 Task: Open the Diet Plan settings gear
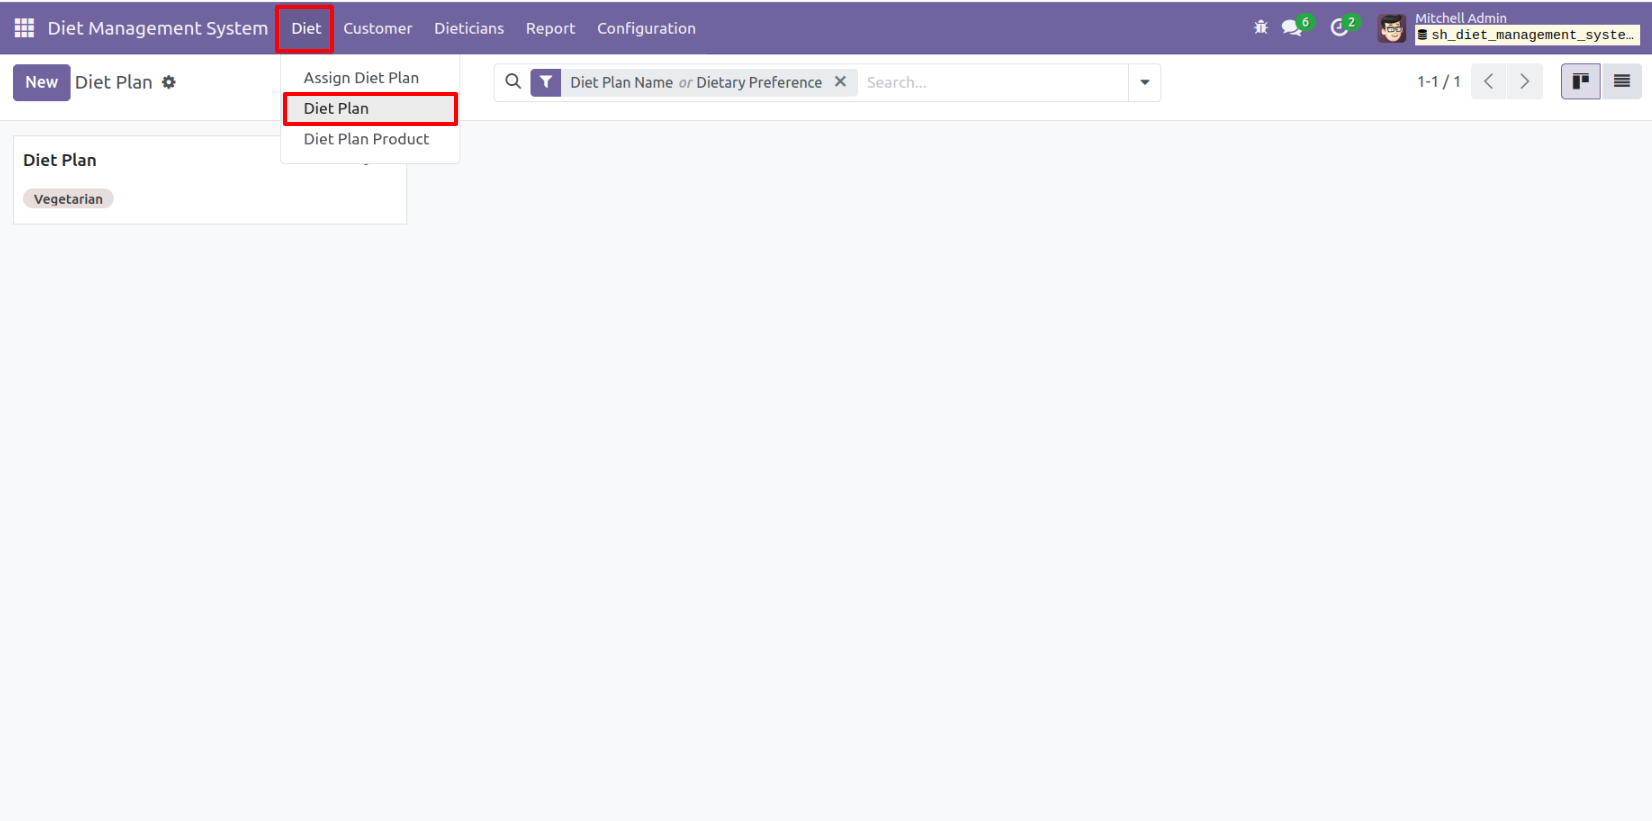(169, 82)
